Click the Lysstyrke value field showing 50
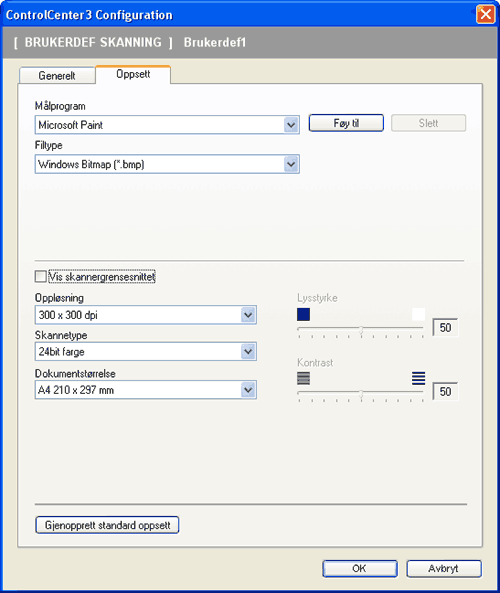The height and width of the screenshot is (593, 500). (x=445, y=328)
